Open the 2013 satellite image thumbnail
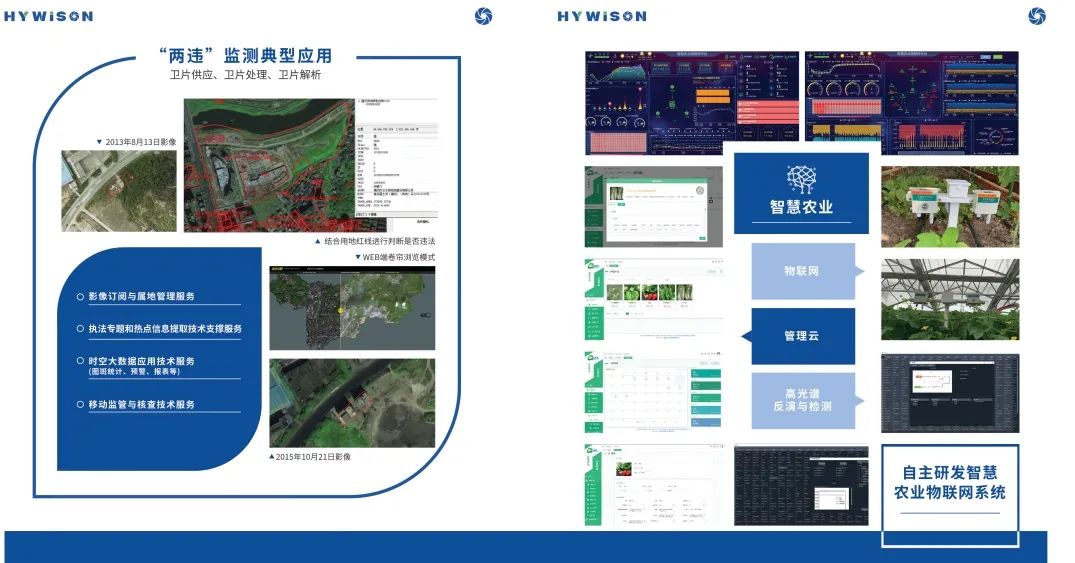 119,191
